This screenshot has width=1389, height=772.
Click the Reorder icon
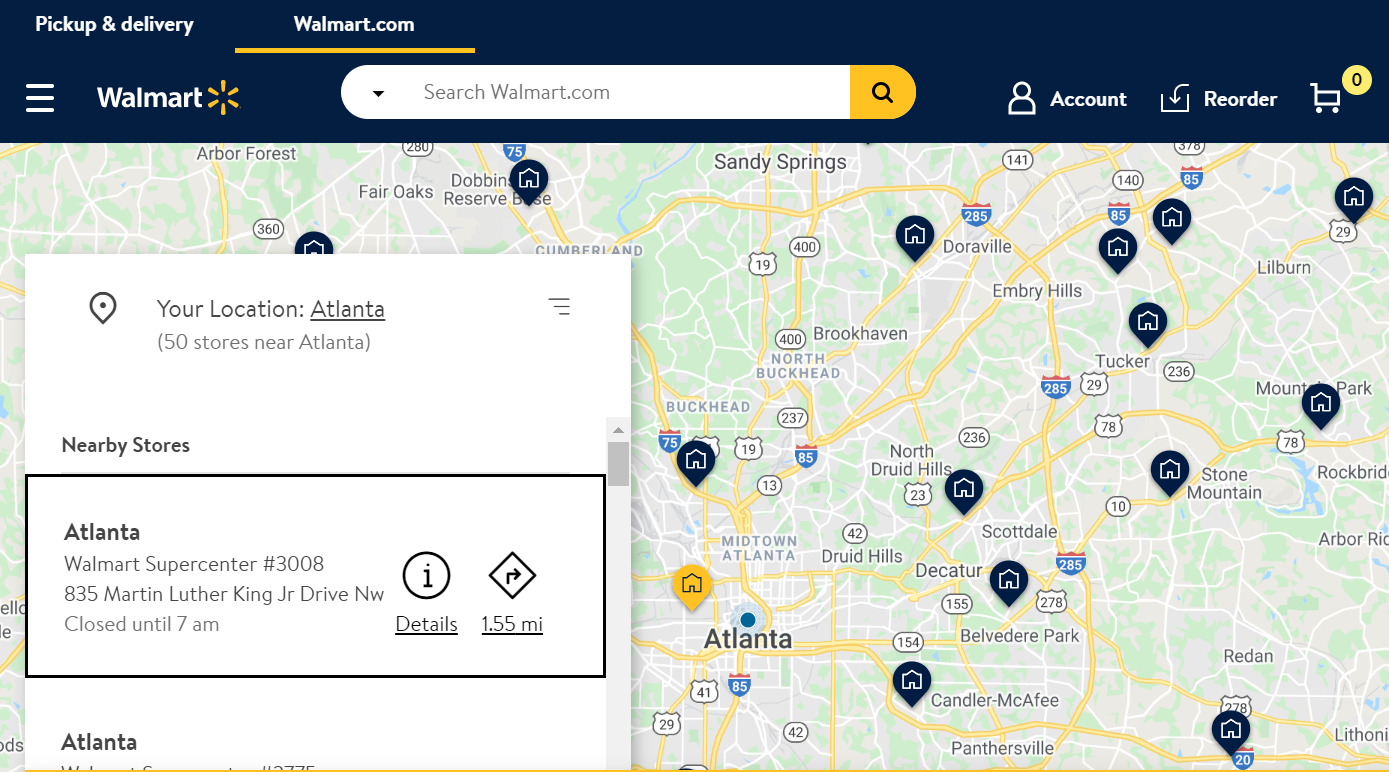click(1175, 98)
